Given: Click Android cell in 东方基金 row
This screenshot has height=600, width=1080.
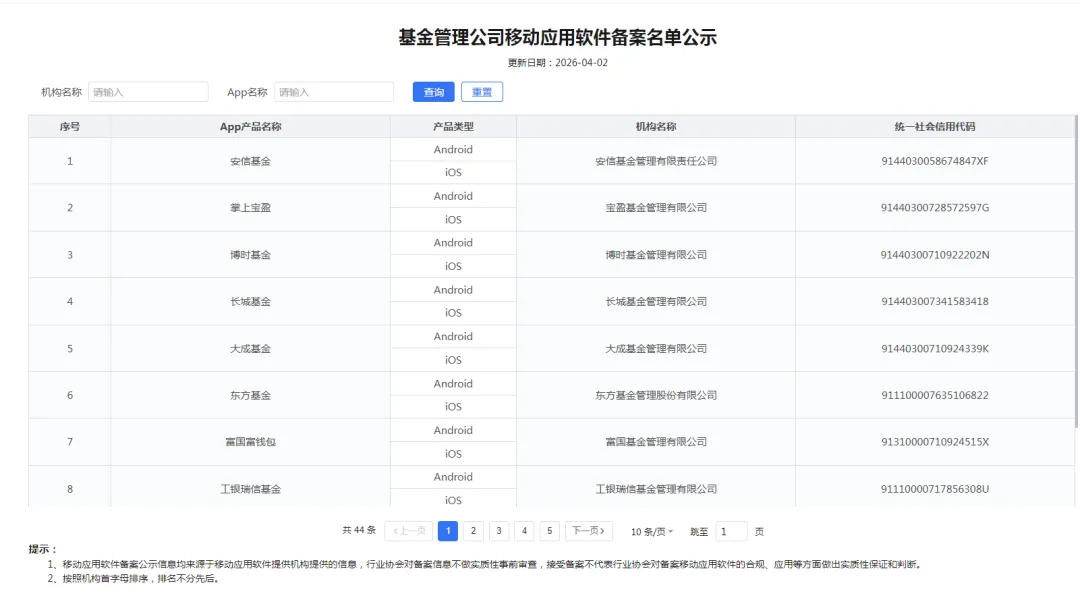Looking at the screenshot, I should (453, 384).
